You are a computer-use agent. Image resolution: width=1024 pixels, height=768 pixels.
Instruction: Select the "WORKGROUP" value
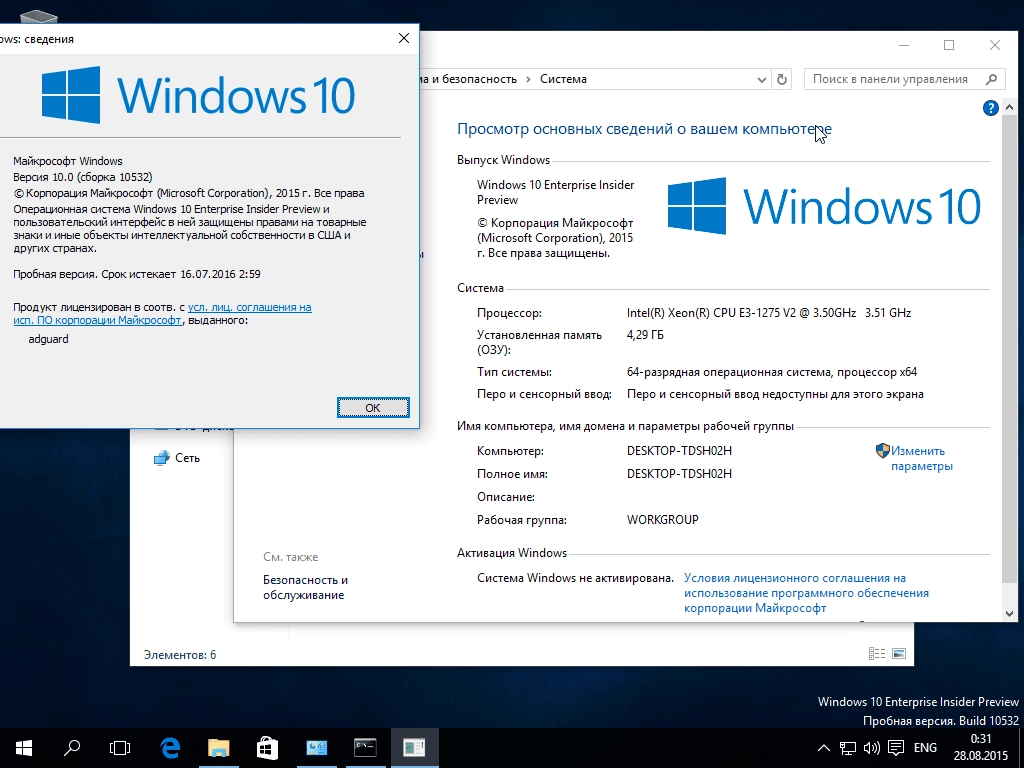pos(662,520)
